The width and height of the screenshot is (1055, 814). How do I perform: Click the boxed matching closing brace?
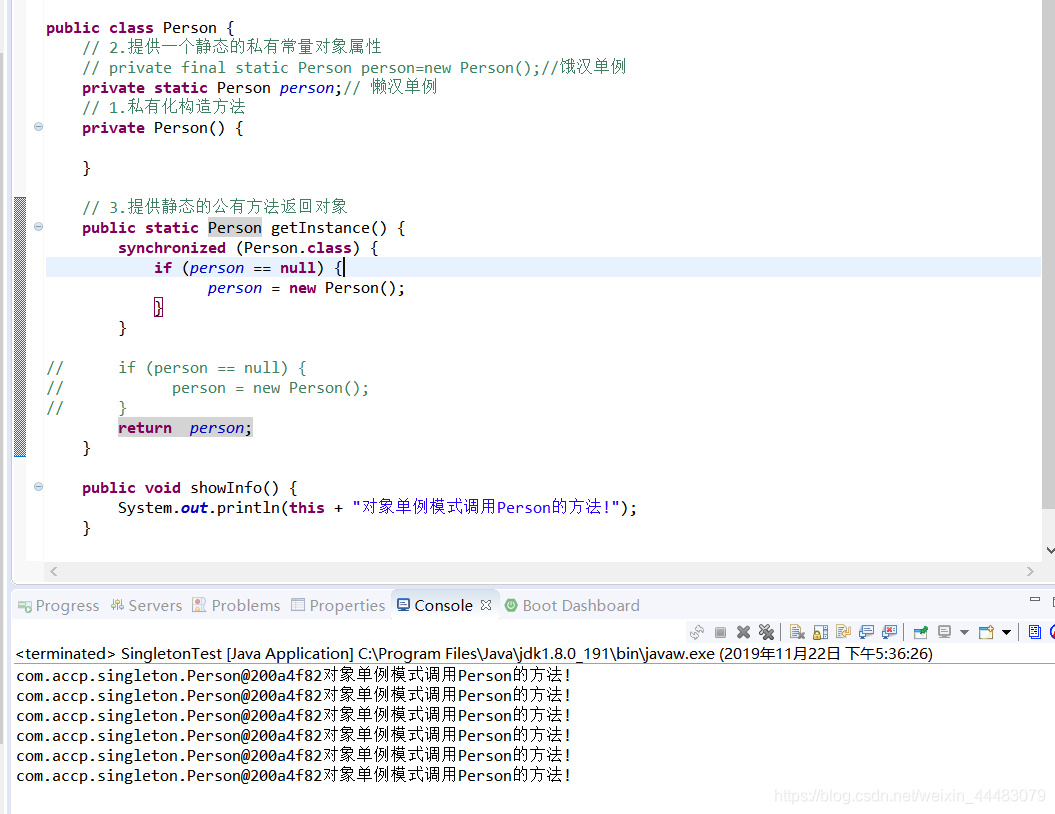(x=158, y=307)
